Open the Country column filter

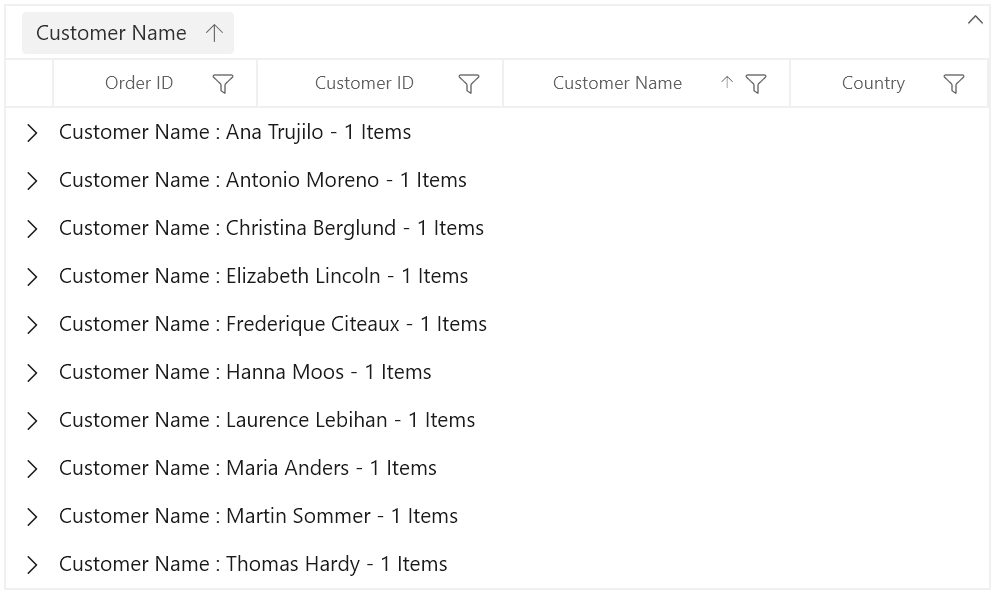(x=954, y=84)
